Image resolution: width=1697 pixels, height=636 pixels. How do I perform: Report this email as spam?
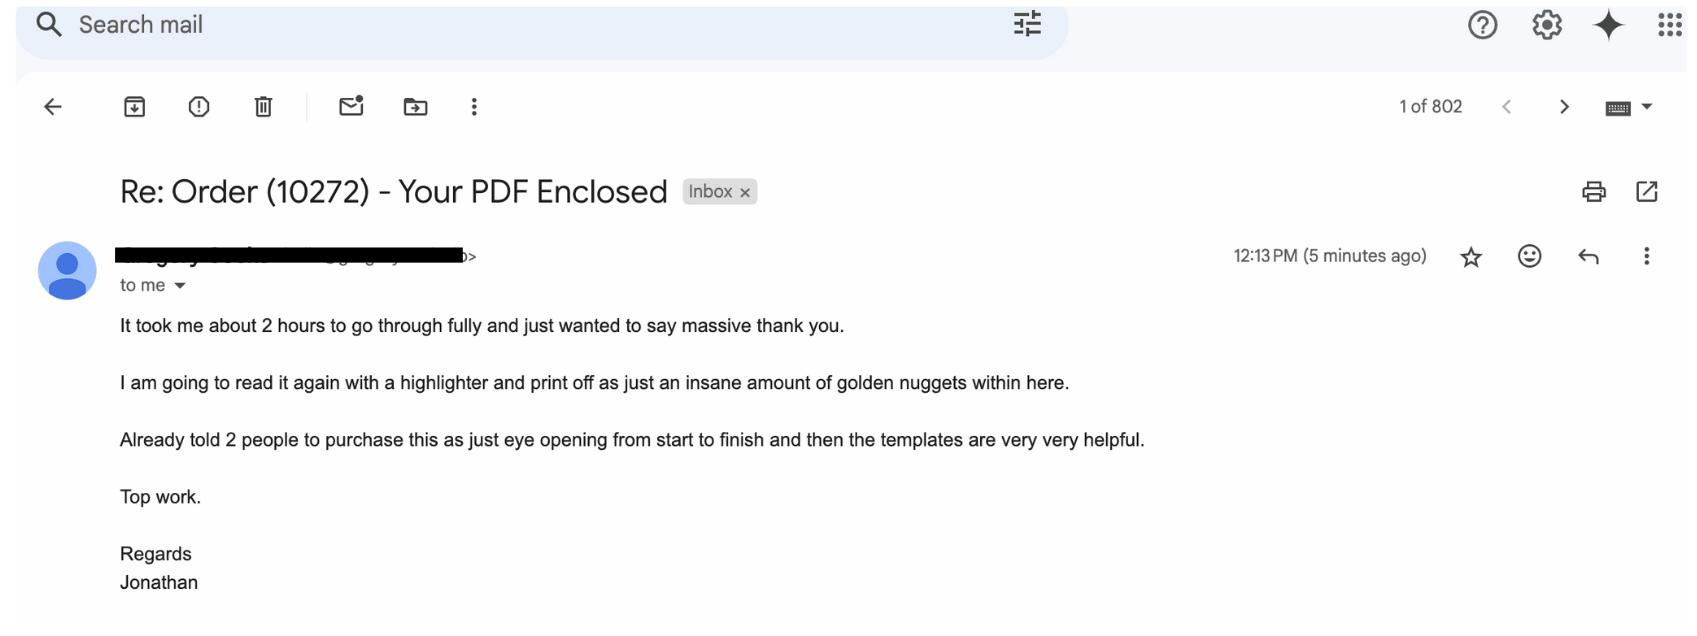199,107
